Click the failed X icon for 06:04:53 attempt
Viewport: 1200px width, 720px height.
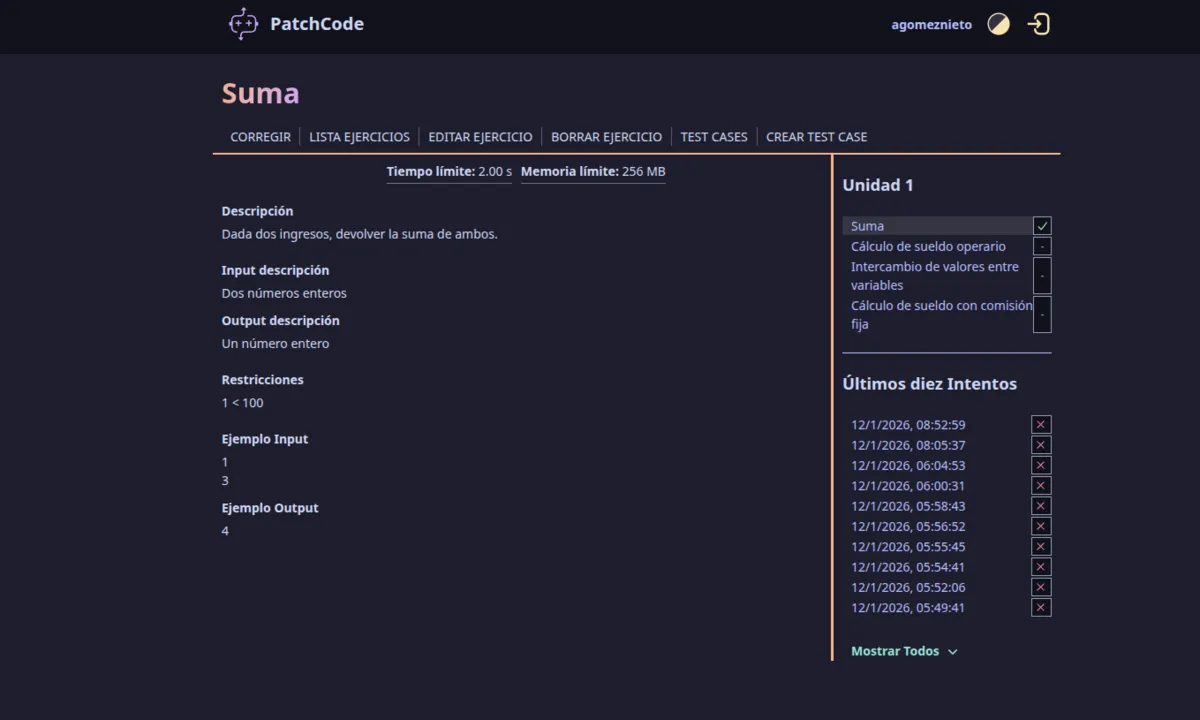(1041, 465)
